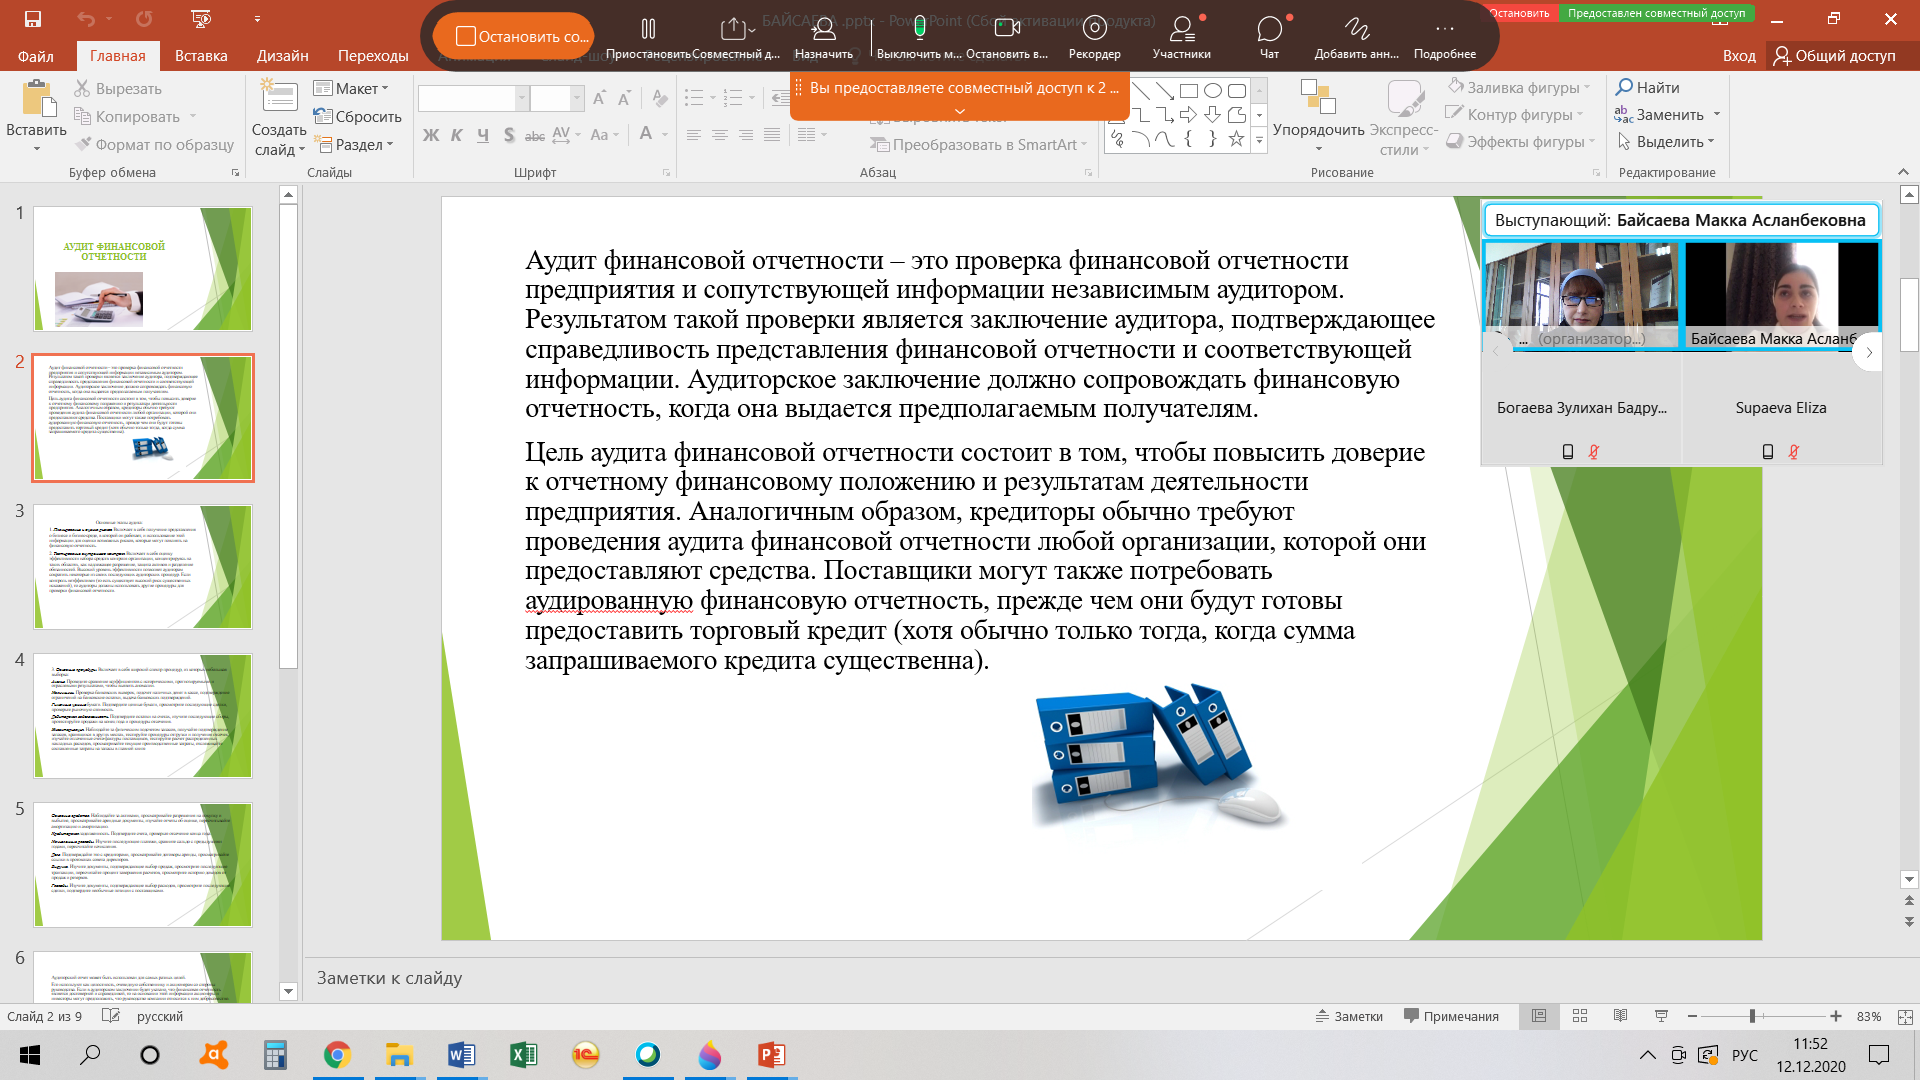This screenshot has width=1920, height=1080.
Task: Toggle underline text formatting
Action: (483, 135)
